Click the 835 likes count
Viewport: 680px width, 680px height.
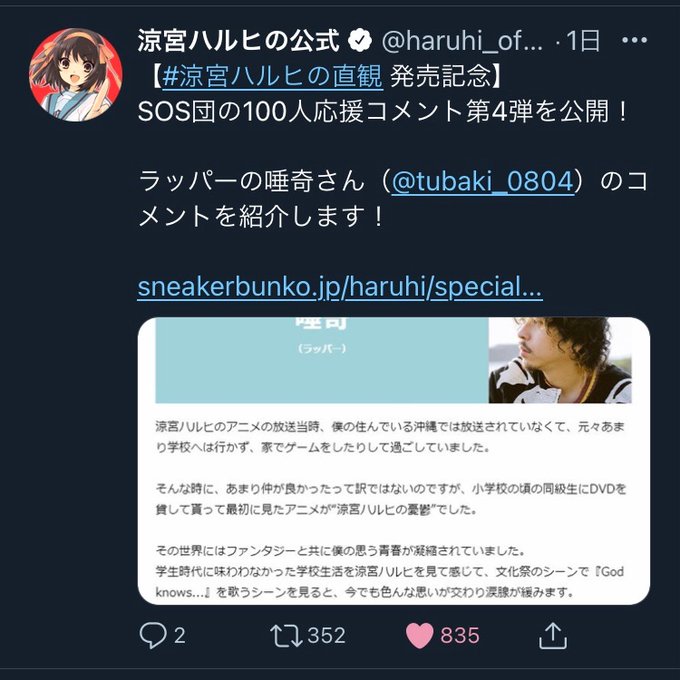click(x=460, y=635)
